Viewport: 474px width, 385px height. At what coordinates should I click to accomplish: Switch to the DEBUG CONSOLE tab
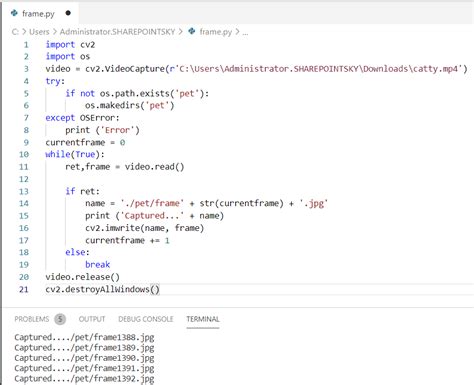point(146,319)
